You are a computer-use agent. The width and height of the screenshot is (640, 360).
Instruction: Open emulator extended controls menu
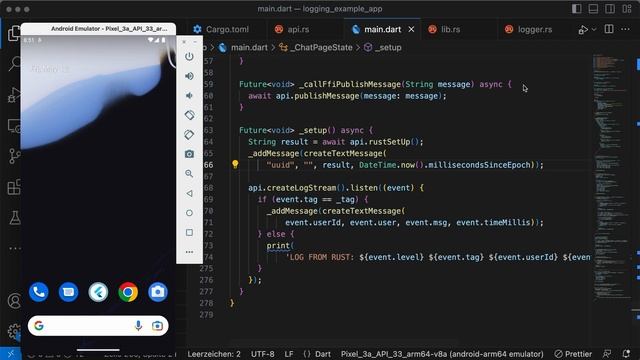coord(189,252)
